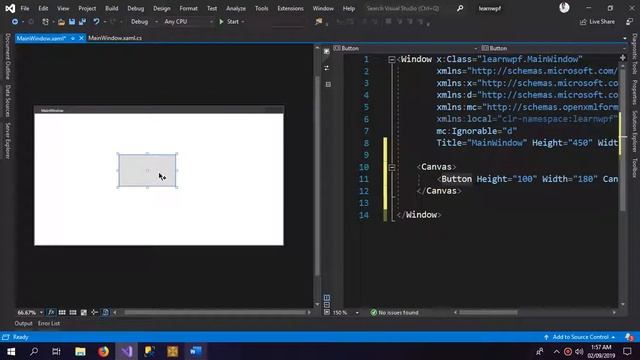Screen dimensions: 640x360
Task: Open a file with the folder icon
Action: point(61,22)
